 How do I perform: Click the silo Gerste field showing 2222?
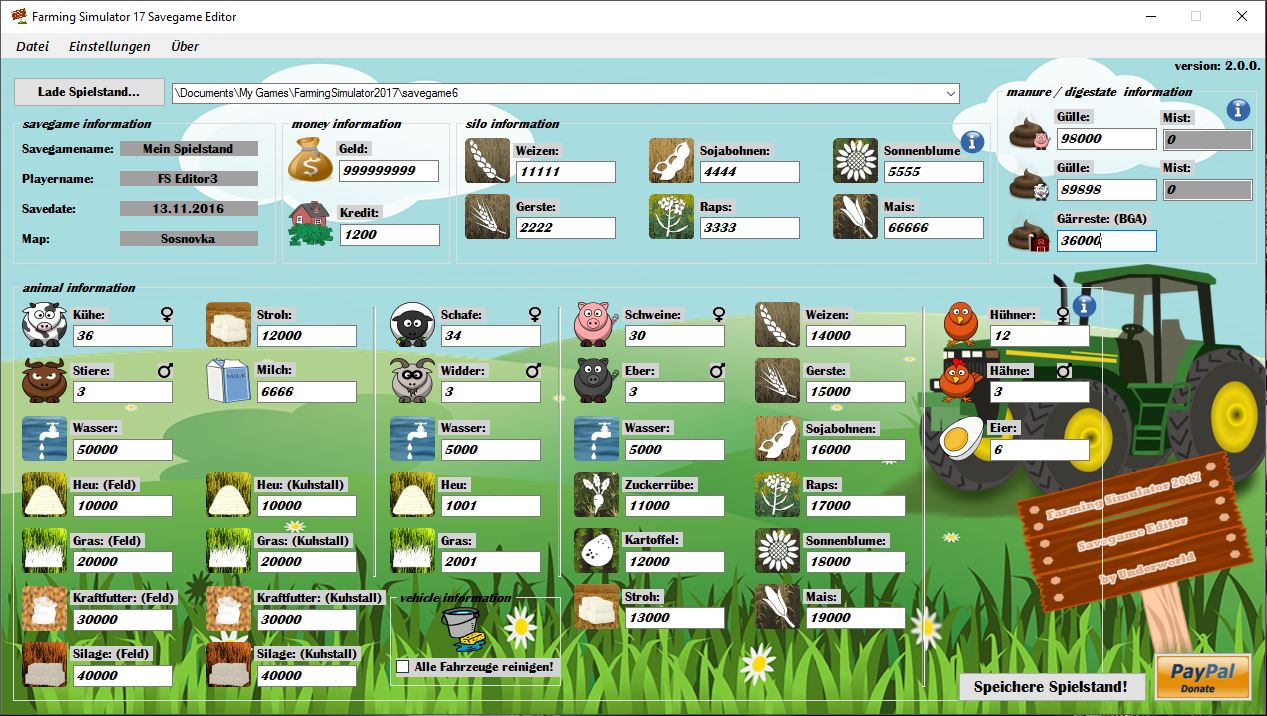tap(565, 227)
